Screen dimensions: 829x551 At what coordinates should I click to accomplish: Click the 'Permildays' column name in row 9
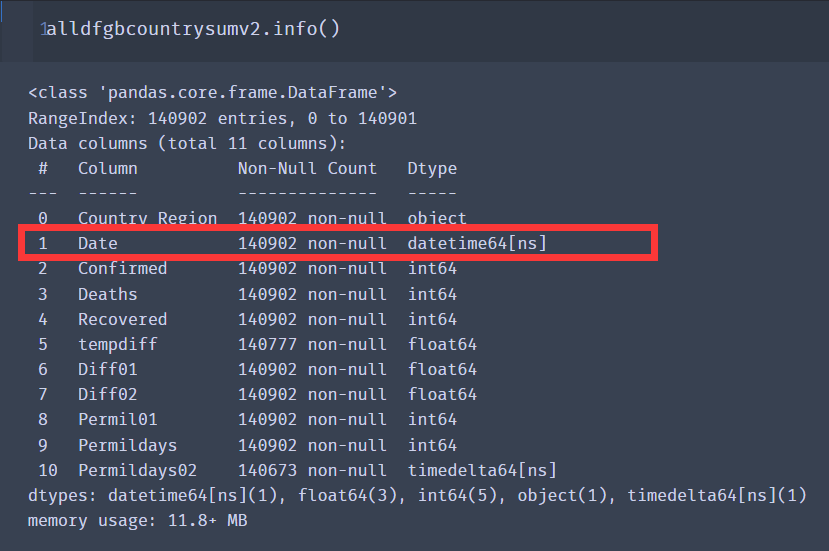click(127, 445)
